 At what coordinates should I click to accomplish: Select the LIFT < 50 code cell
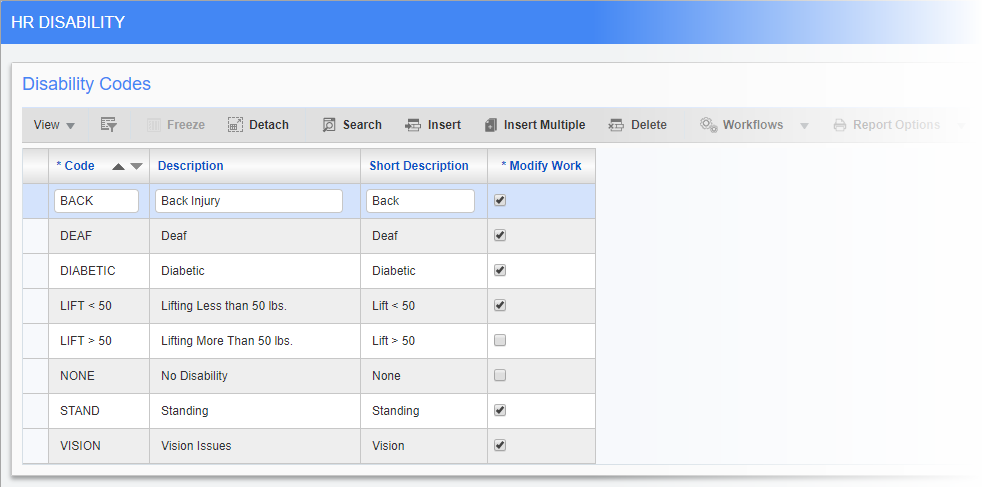coord(98,306)
